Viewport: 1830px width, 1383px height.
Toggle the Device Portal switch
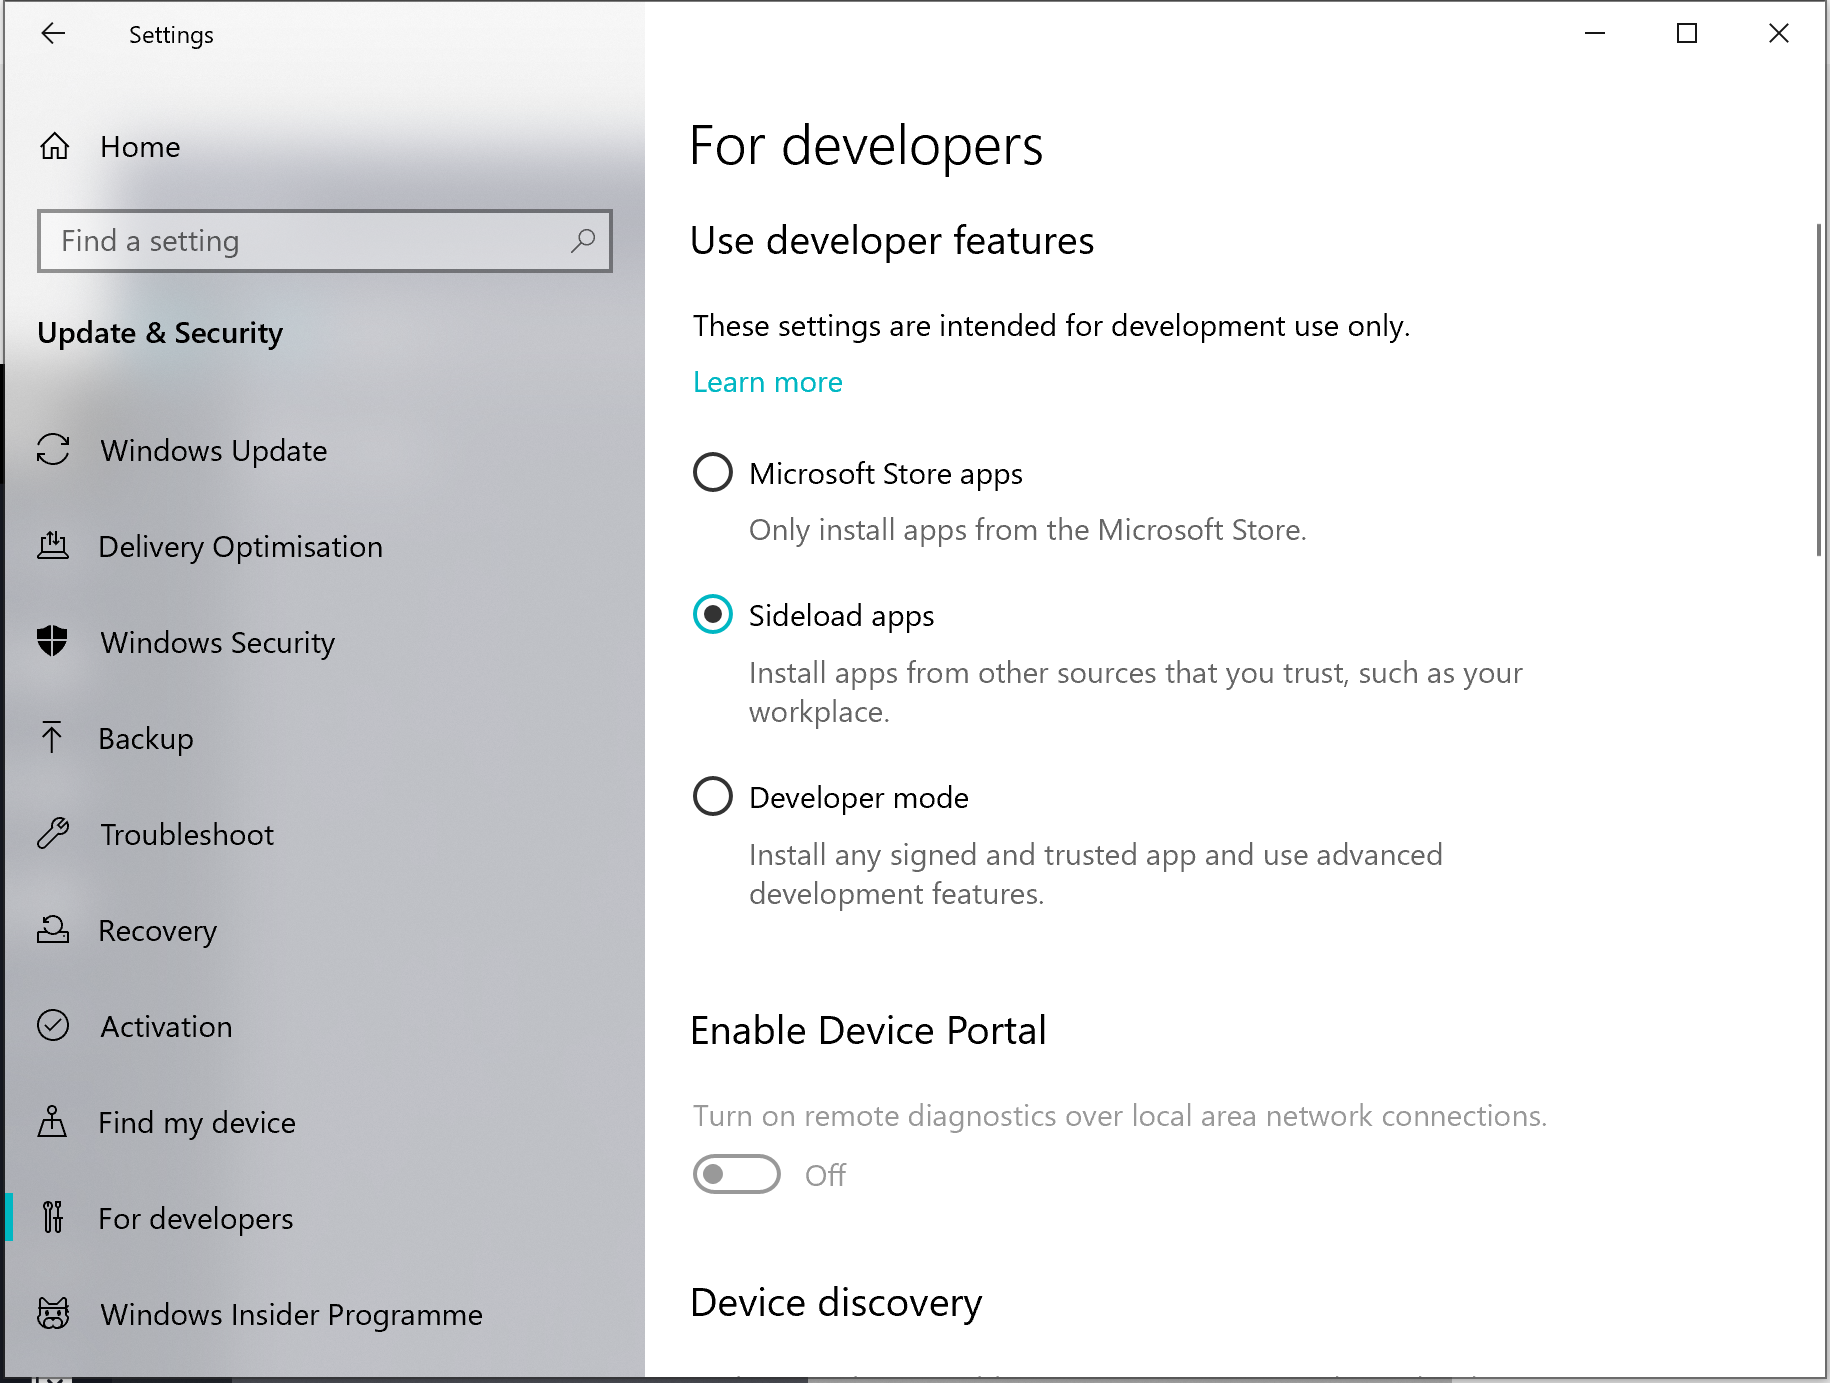pyautogui.click(x=737, y=1174)
